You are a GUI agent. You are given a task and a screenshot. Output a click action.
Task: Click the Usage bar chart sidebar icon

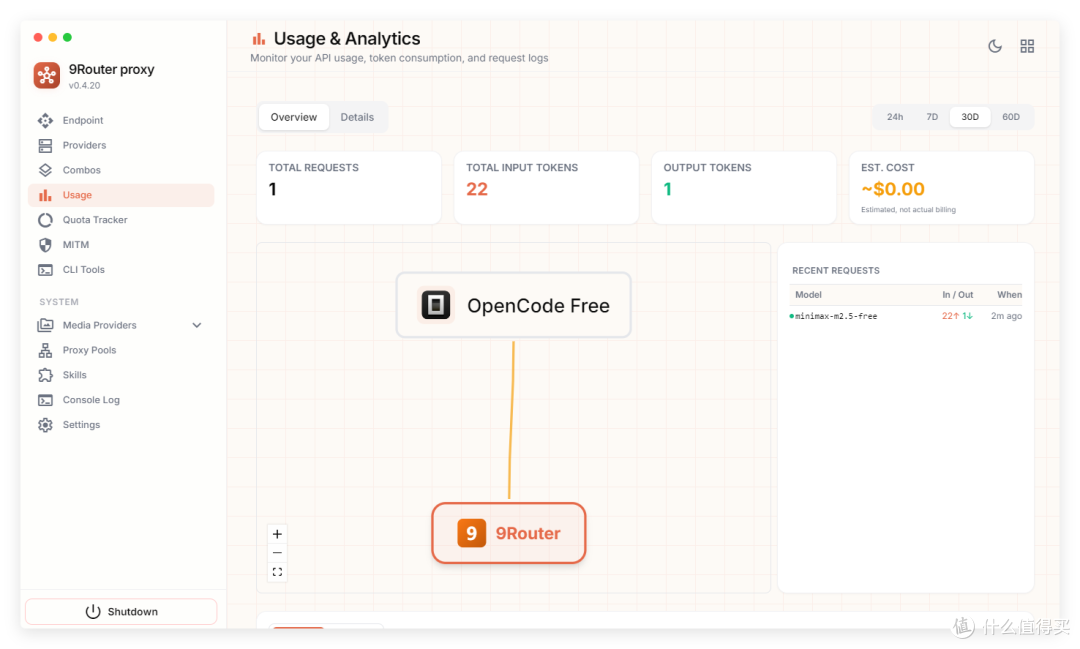click(x=45, y=195)
